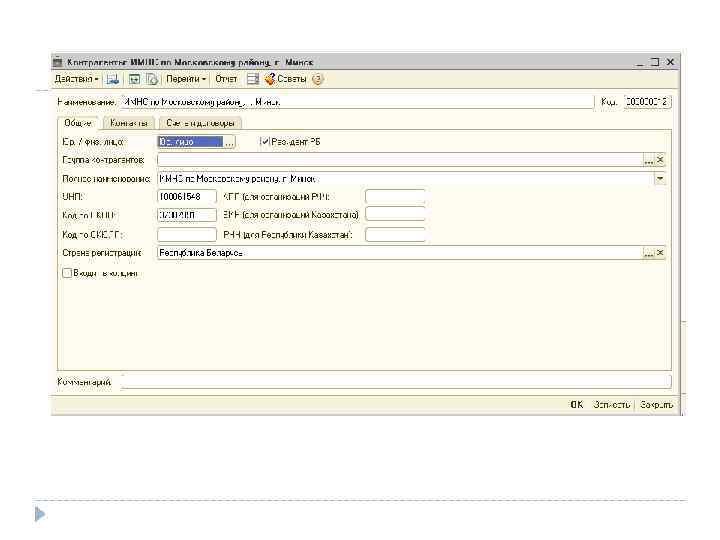Click the Закрыть button
This screenshot has width=720, height=540.
pos(656,405)
